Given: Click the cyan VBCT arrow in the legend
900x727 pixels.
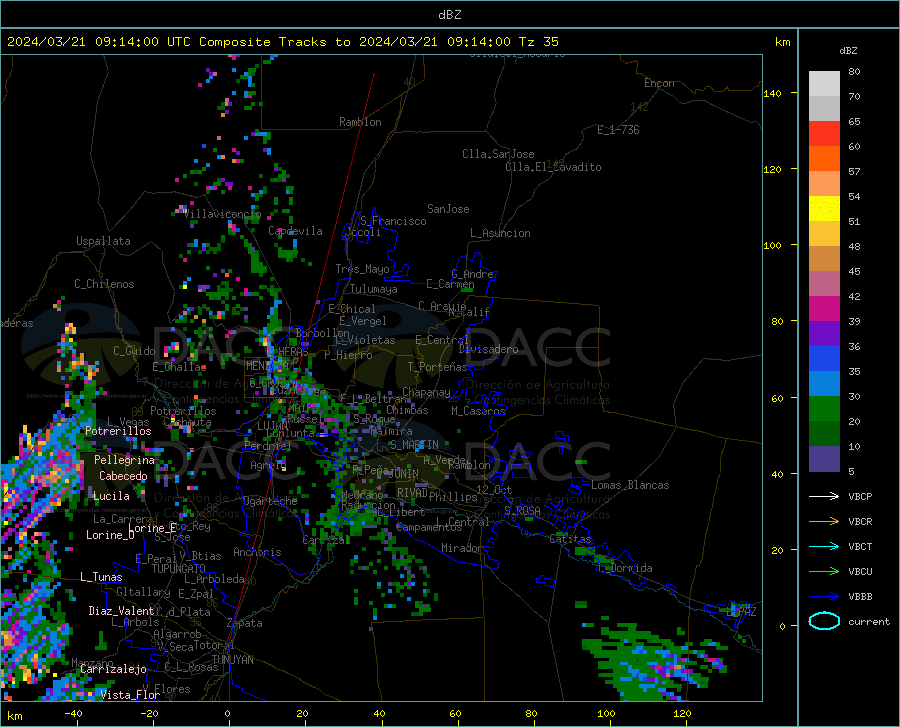Looking at the screenshot, I should pyautogui.click(x=824, y=546).
